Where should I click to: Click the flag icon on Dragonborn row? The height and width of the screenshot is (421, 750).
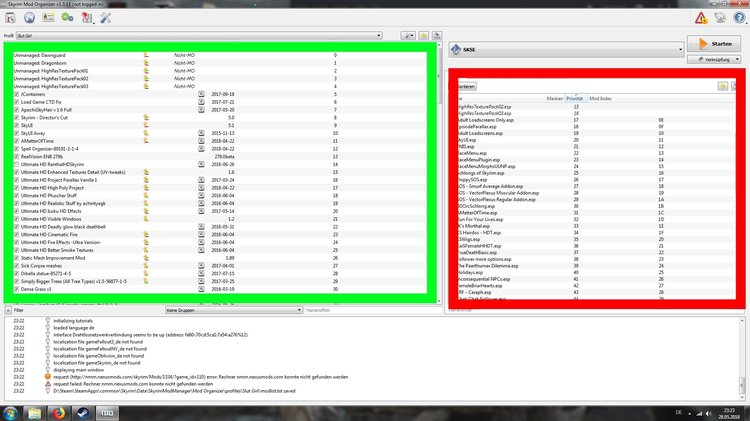tap(146, 63)
